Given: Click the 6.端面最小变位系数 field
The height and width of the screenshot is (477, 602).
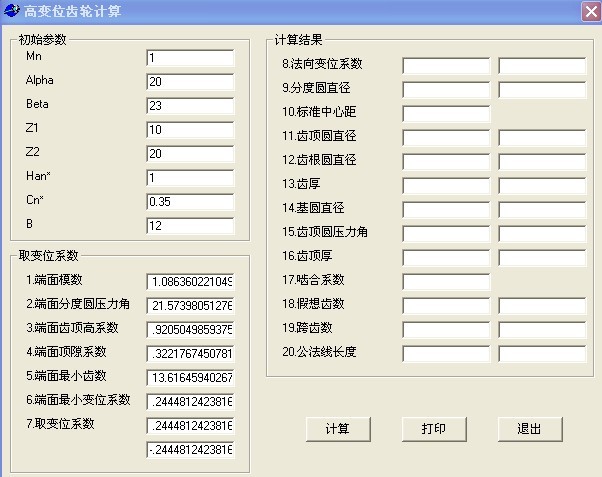Looking at the screenshot, I should pos(190,402).
